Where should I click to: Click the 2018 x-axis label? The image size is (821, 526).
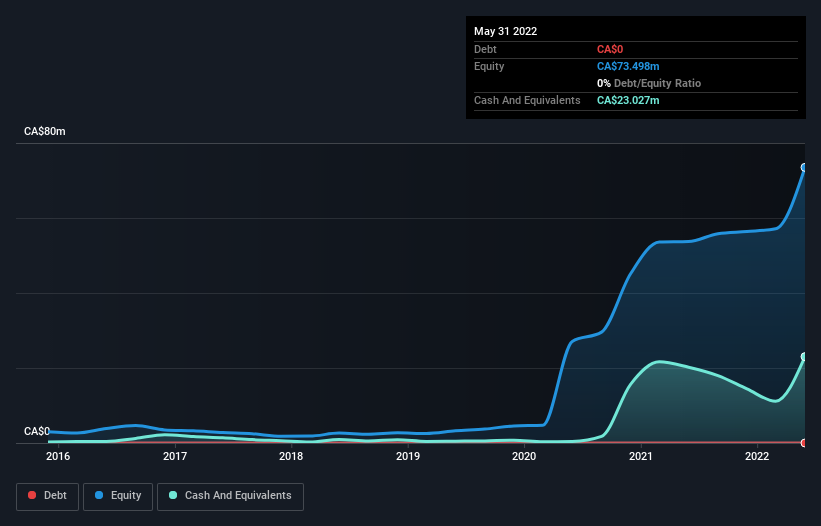coord(291,456)
